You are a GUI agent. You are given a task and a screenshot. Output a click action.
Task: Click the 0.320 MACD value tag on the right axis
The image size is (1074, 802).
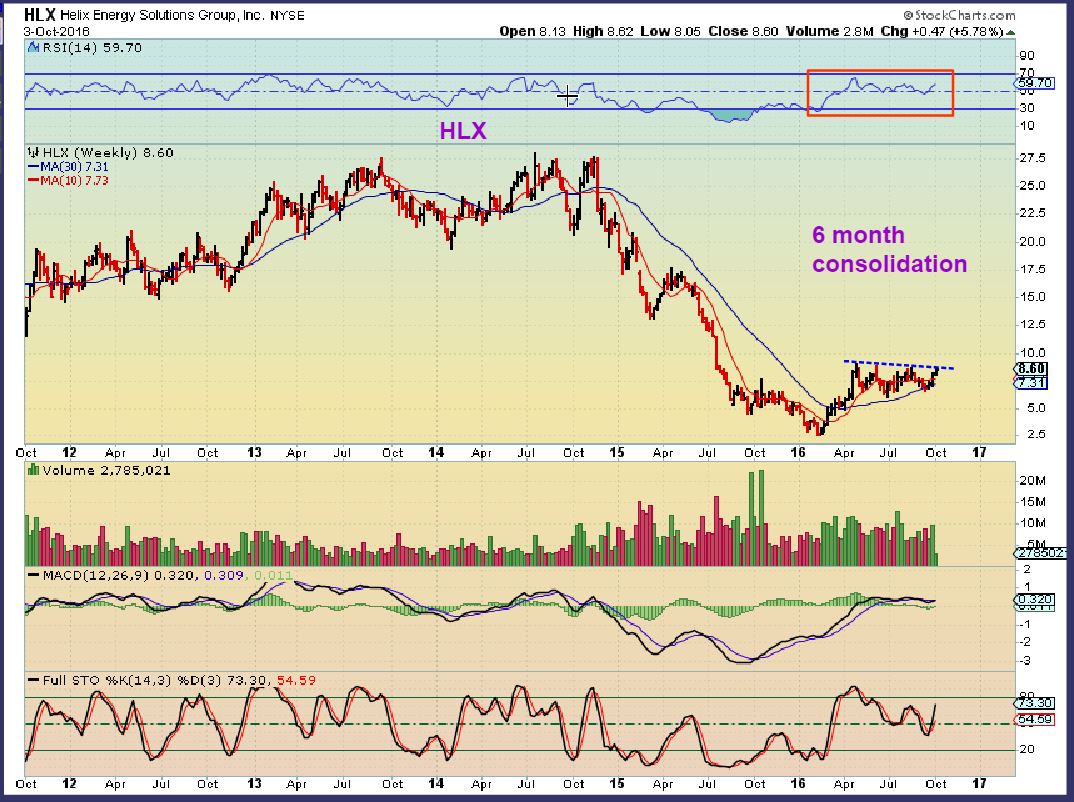pyautogui.click(x=1034, y=600)
